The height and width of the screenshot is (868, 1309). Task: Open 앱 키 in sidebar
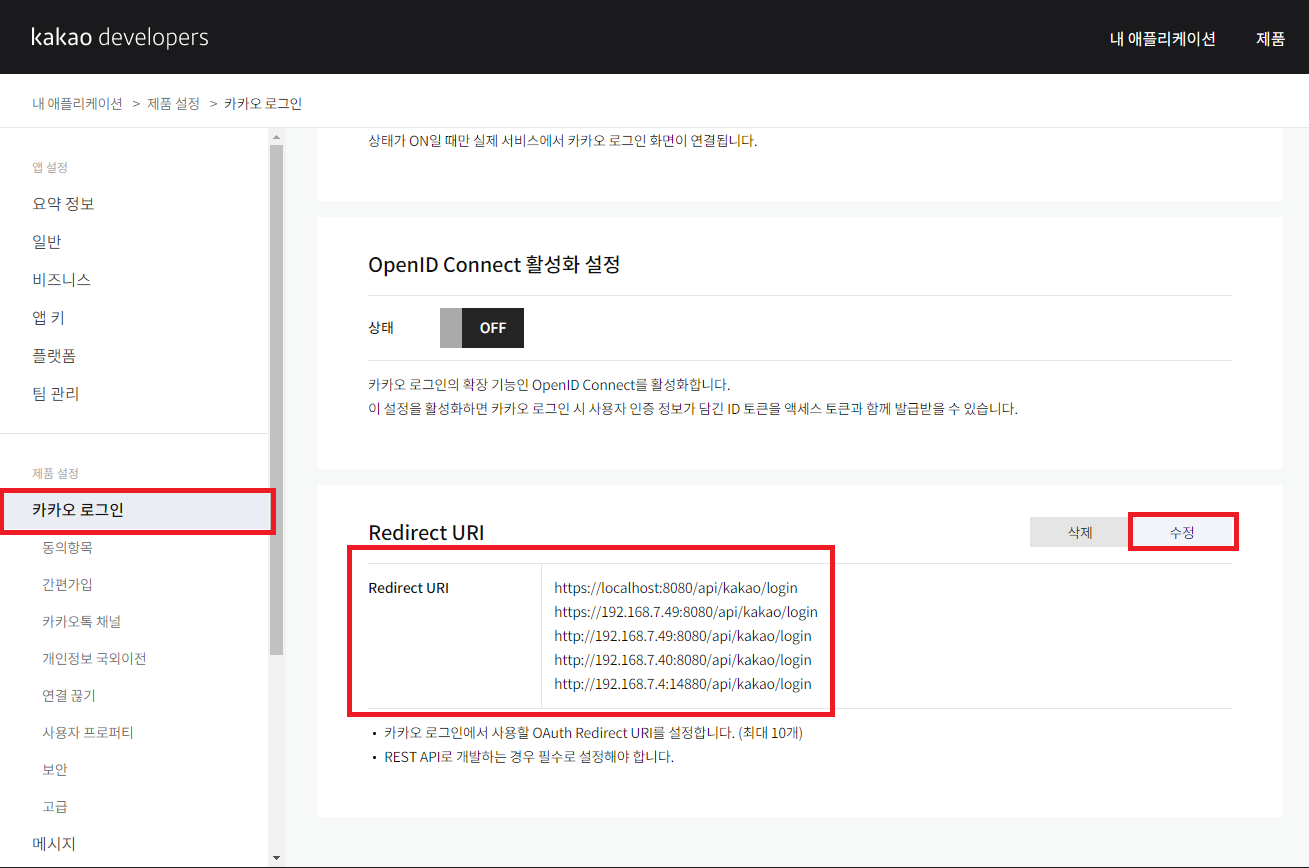(x=48, y=318)
